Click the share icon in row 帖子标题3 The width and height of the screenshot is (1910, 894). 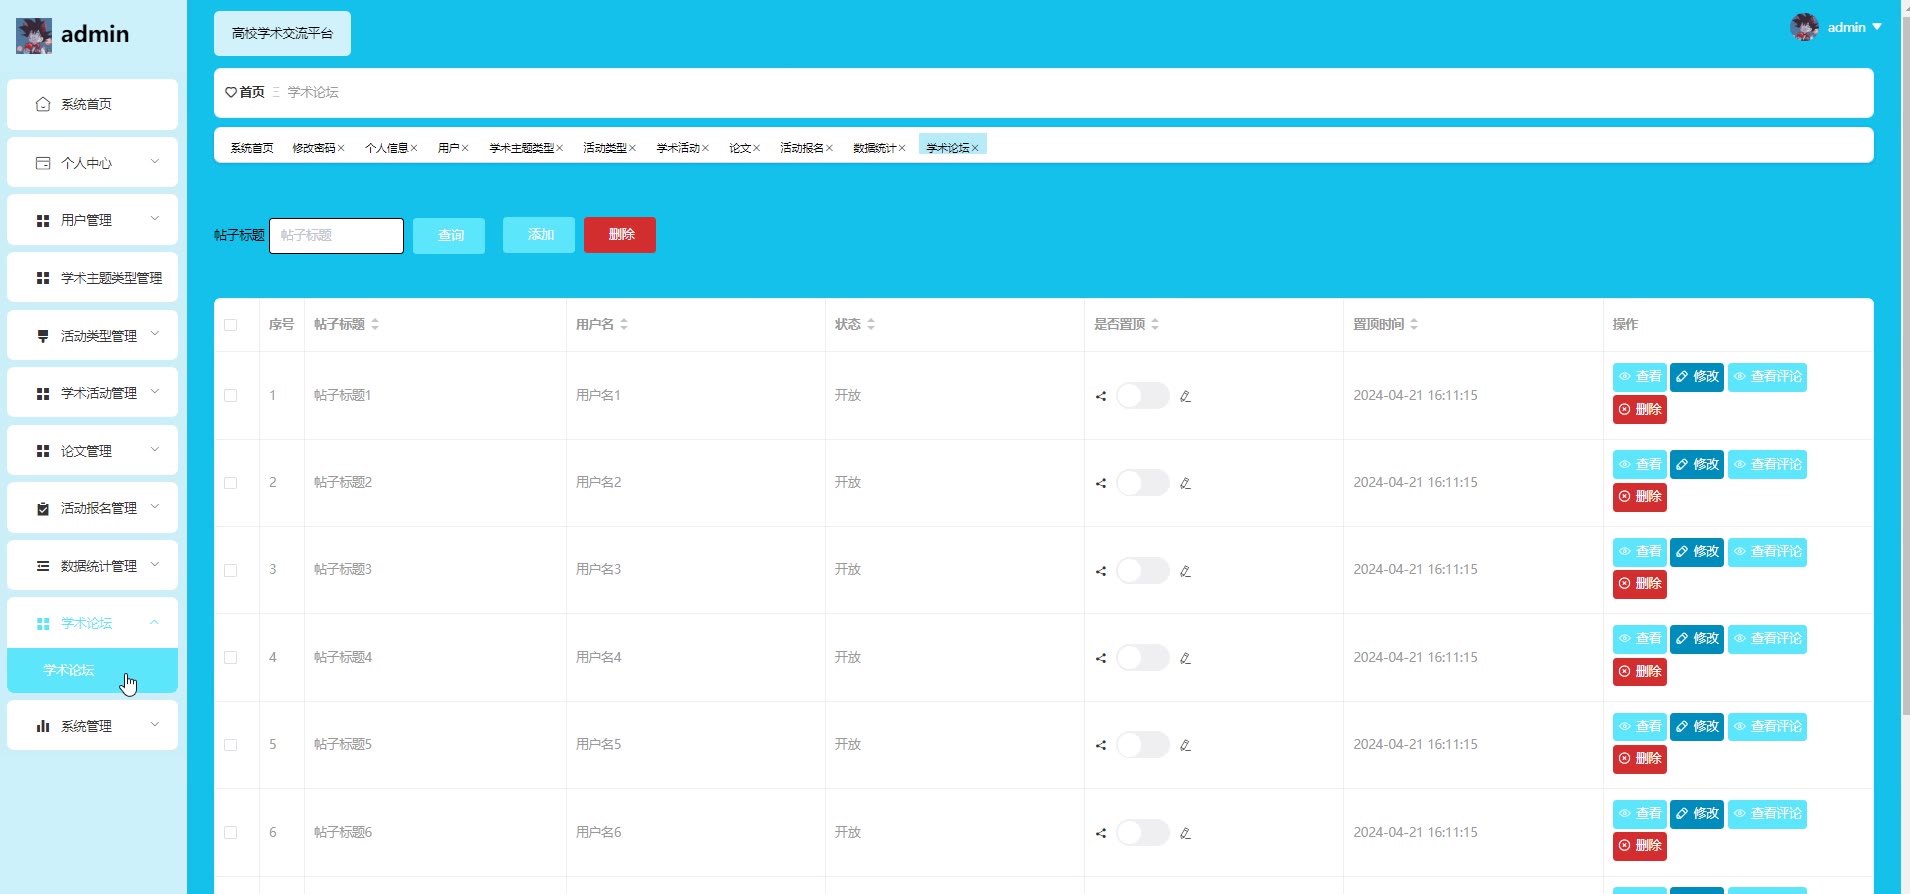tap(1101, 571)
